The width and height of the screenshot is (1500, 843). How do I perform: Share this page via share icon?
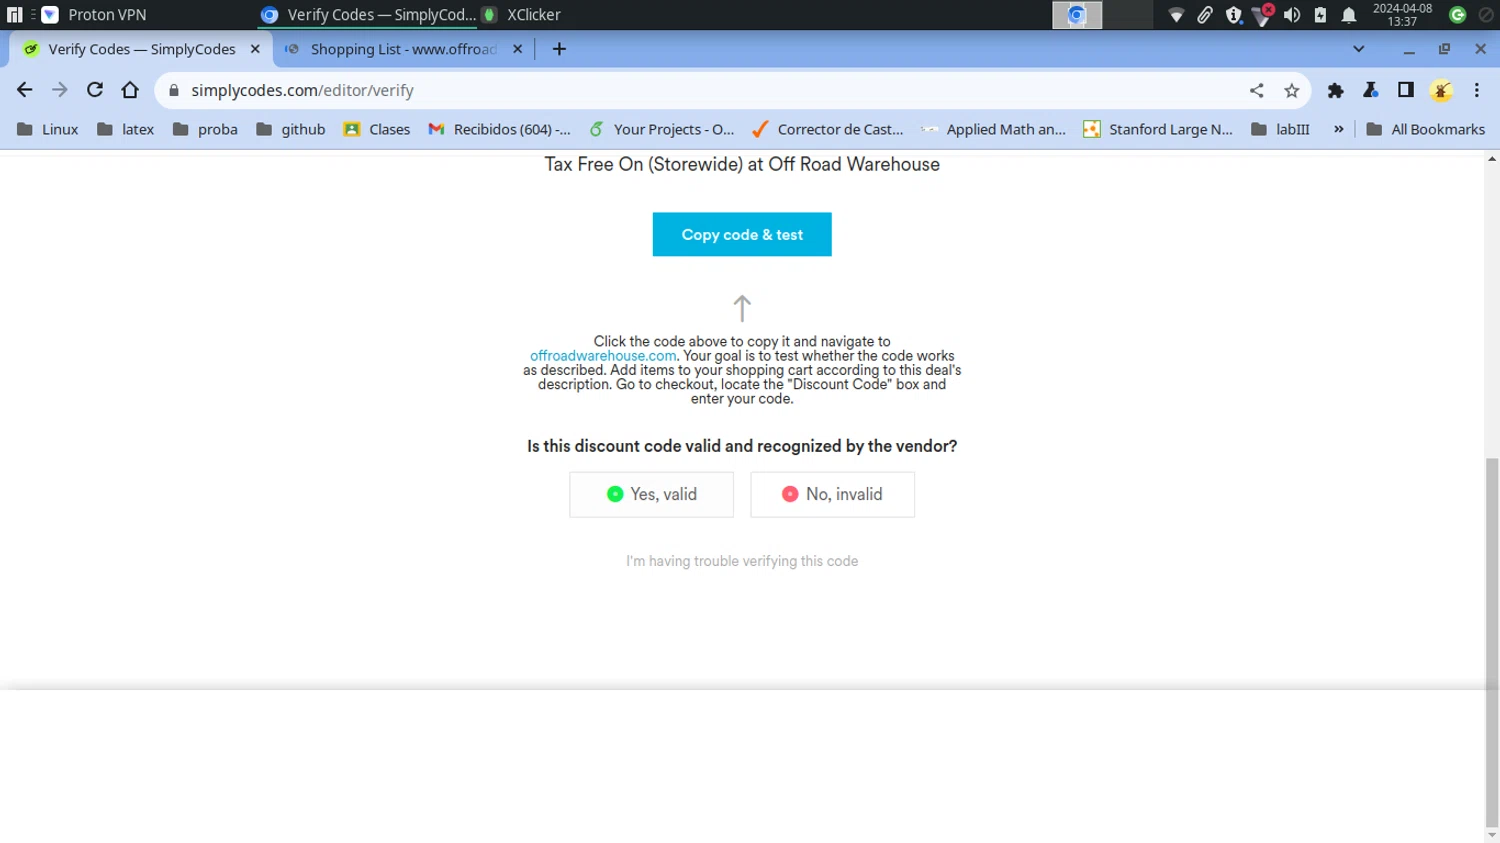pos(1257,90)
